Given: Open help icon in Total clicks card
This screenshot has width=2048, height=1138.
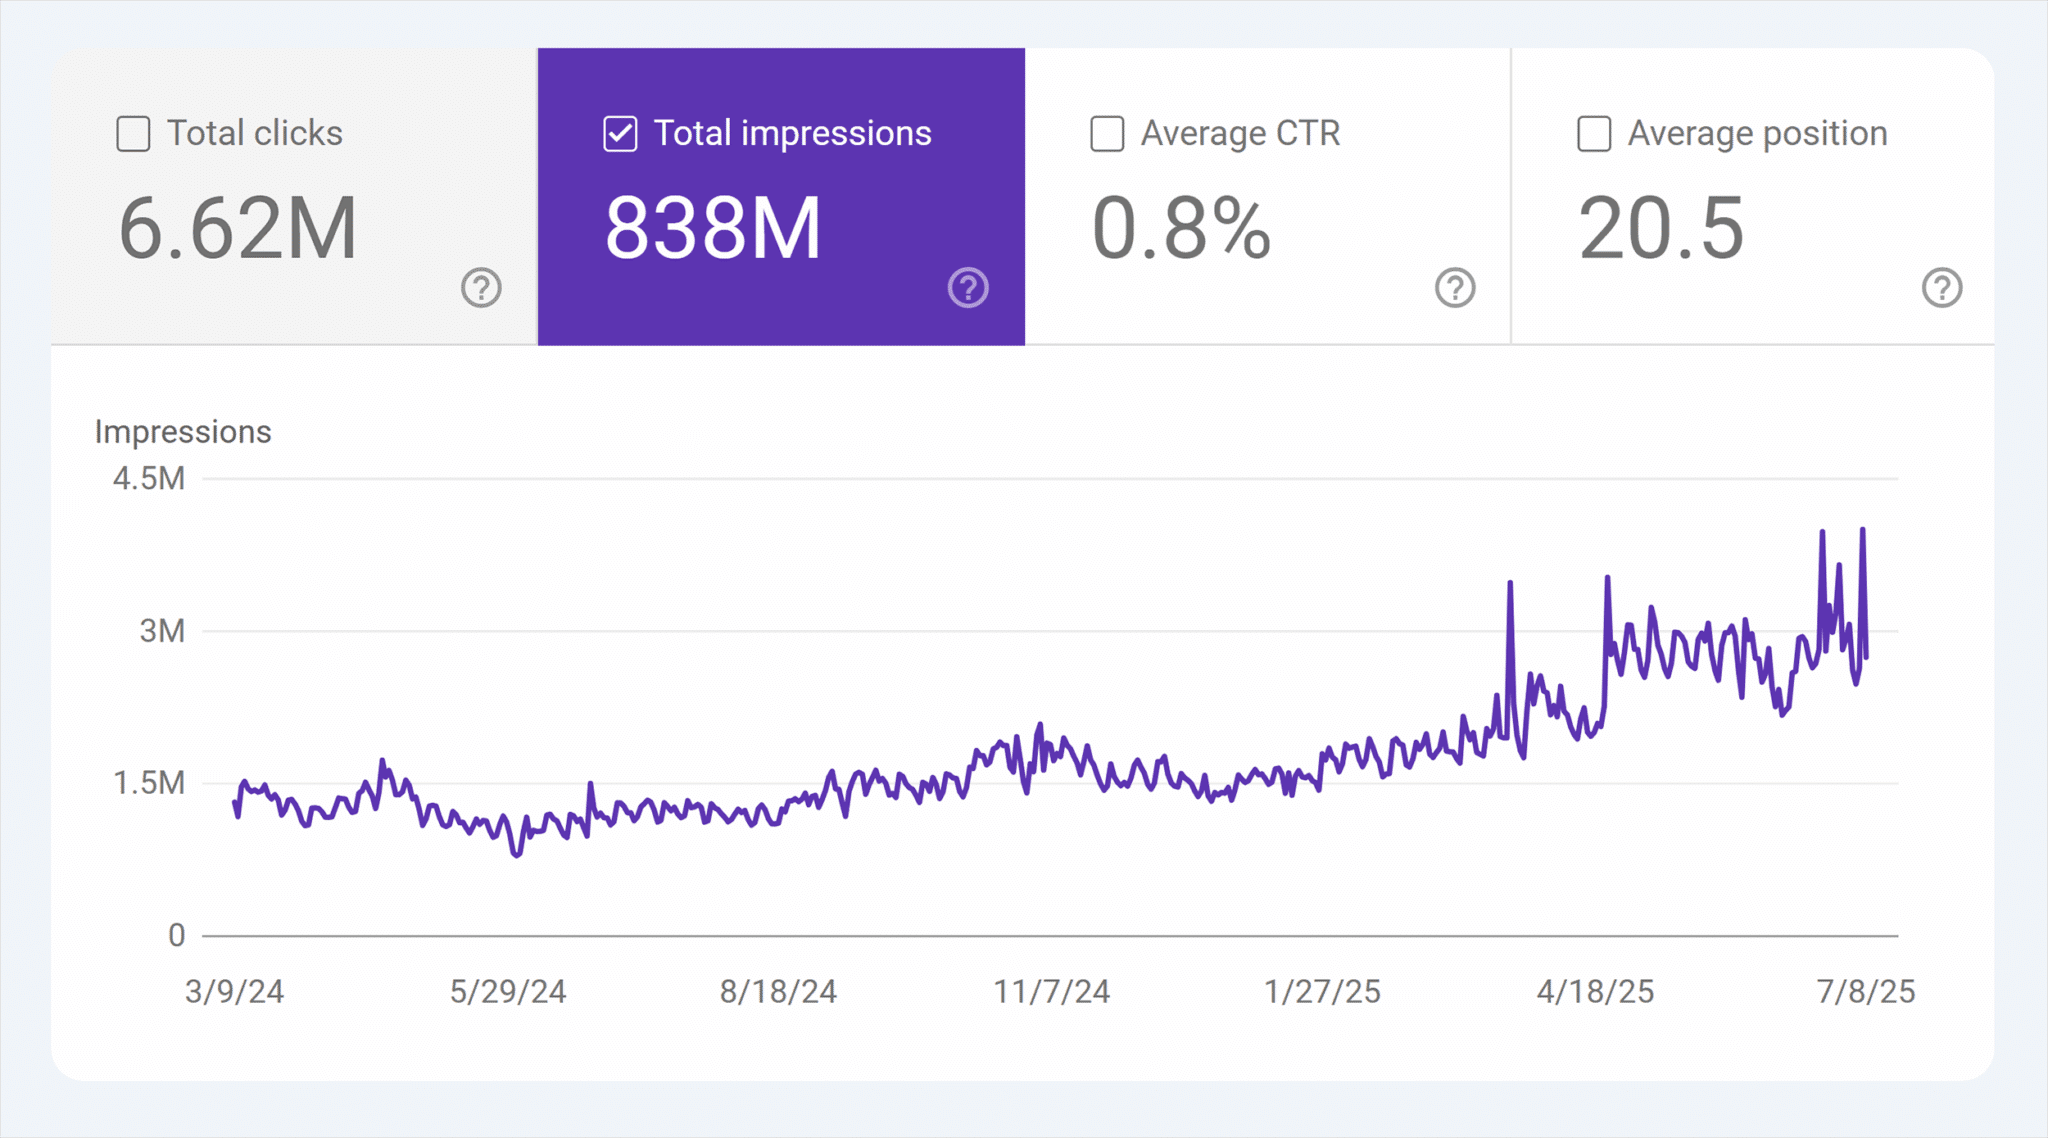Looking at the screenshot, I should point(481,288).
